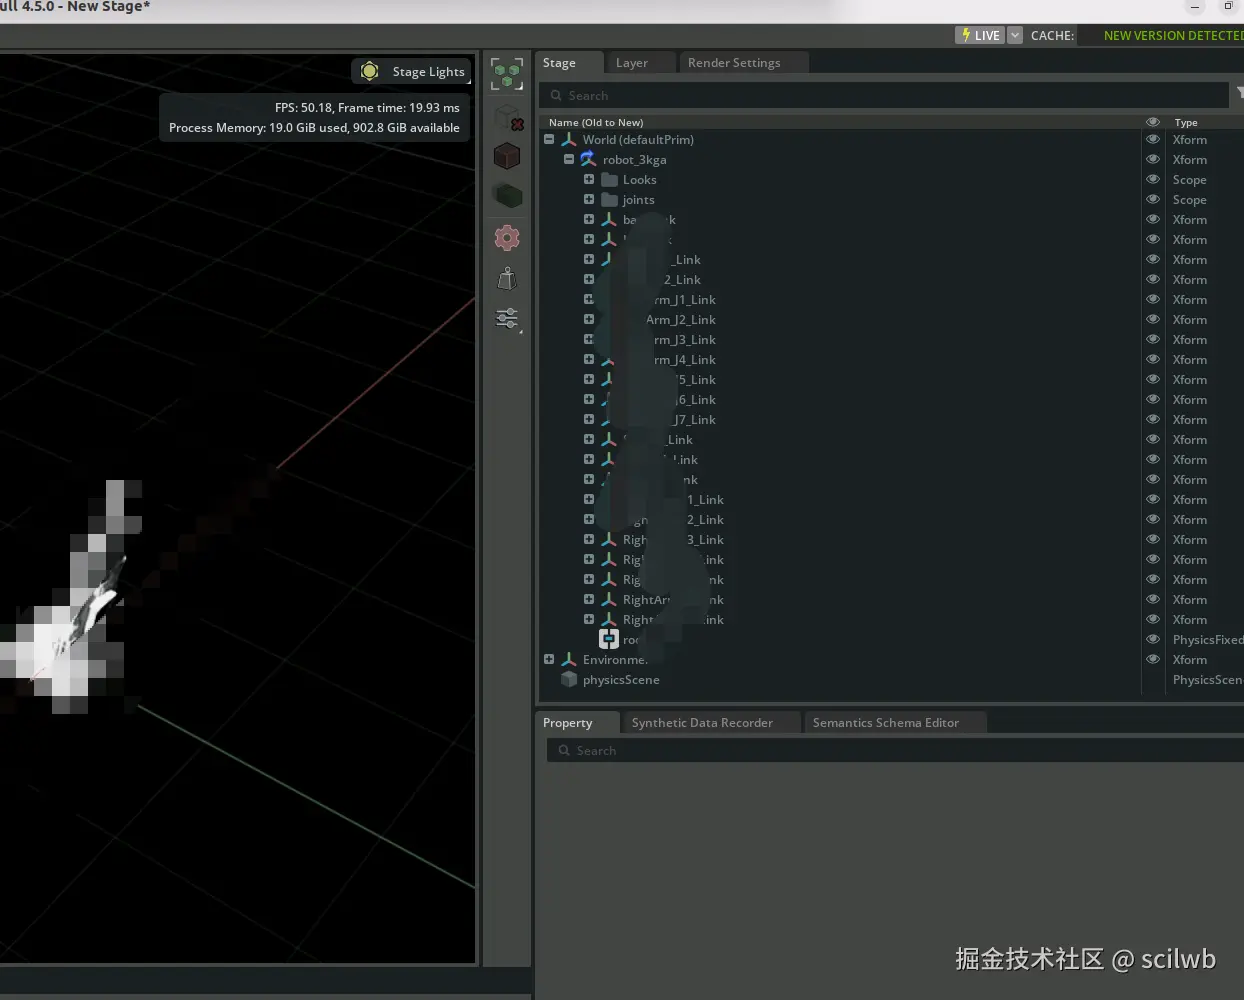Click the mass weight tool icon
The image size is (1244, 1000).
click(x=507, y=279)
